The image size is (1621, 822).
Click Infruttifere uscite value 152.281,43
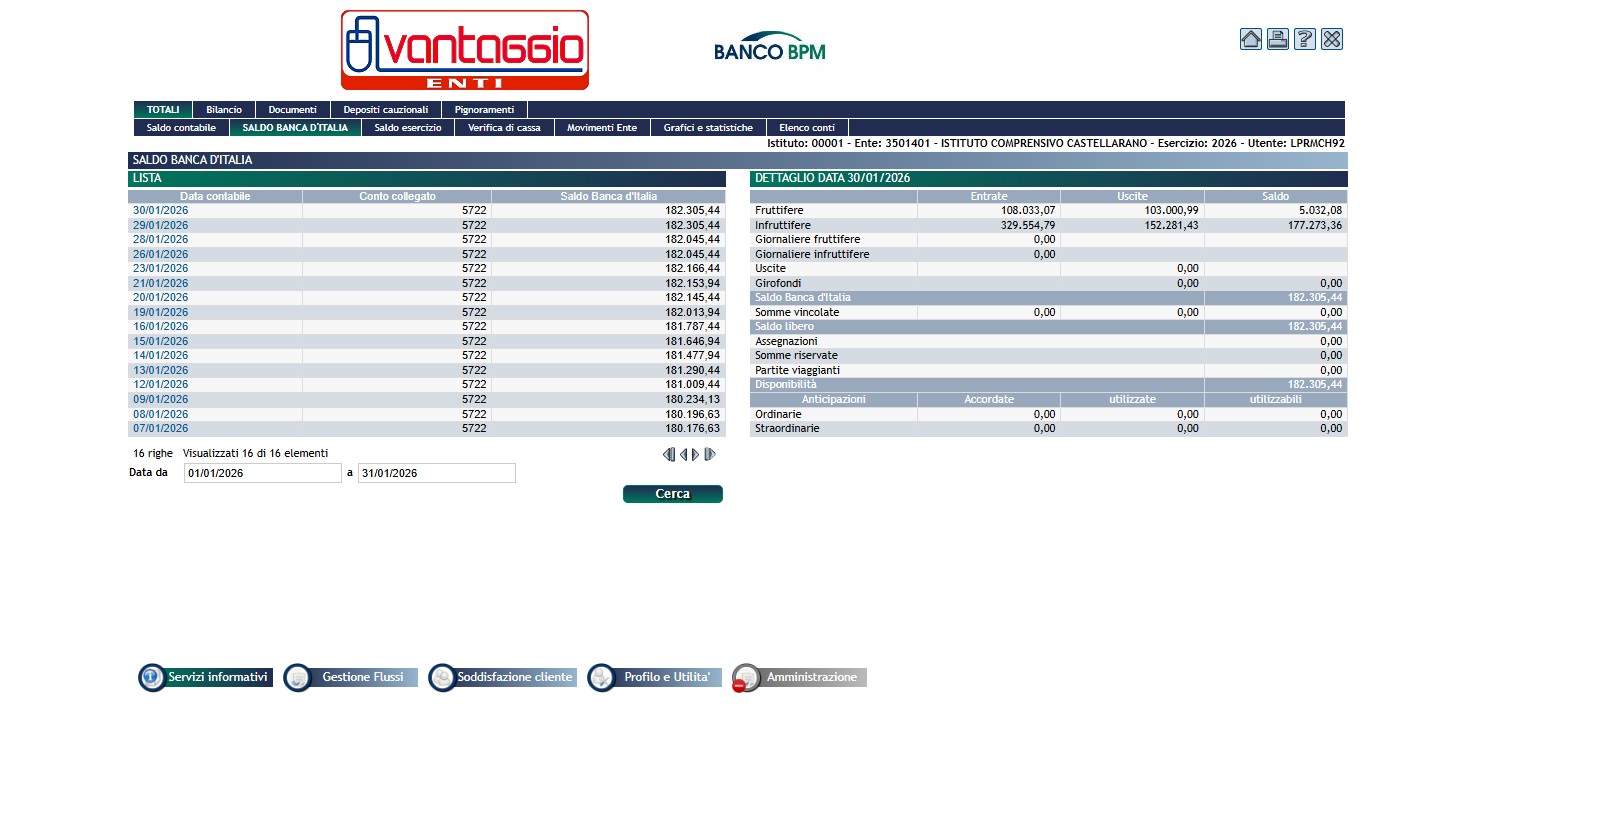[1171, 225]
